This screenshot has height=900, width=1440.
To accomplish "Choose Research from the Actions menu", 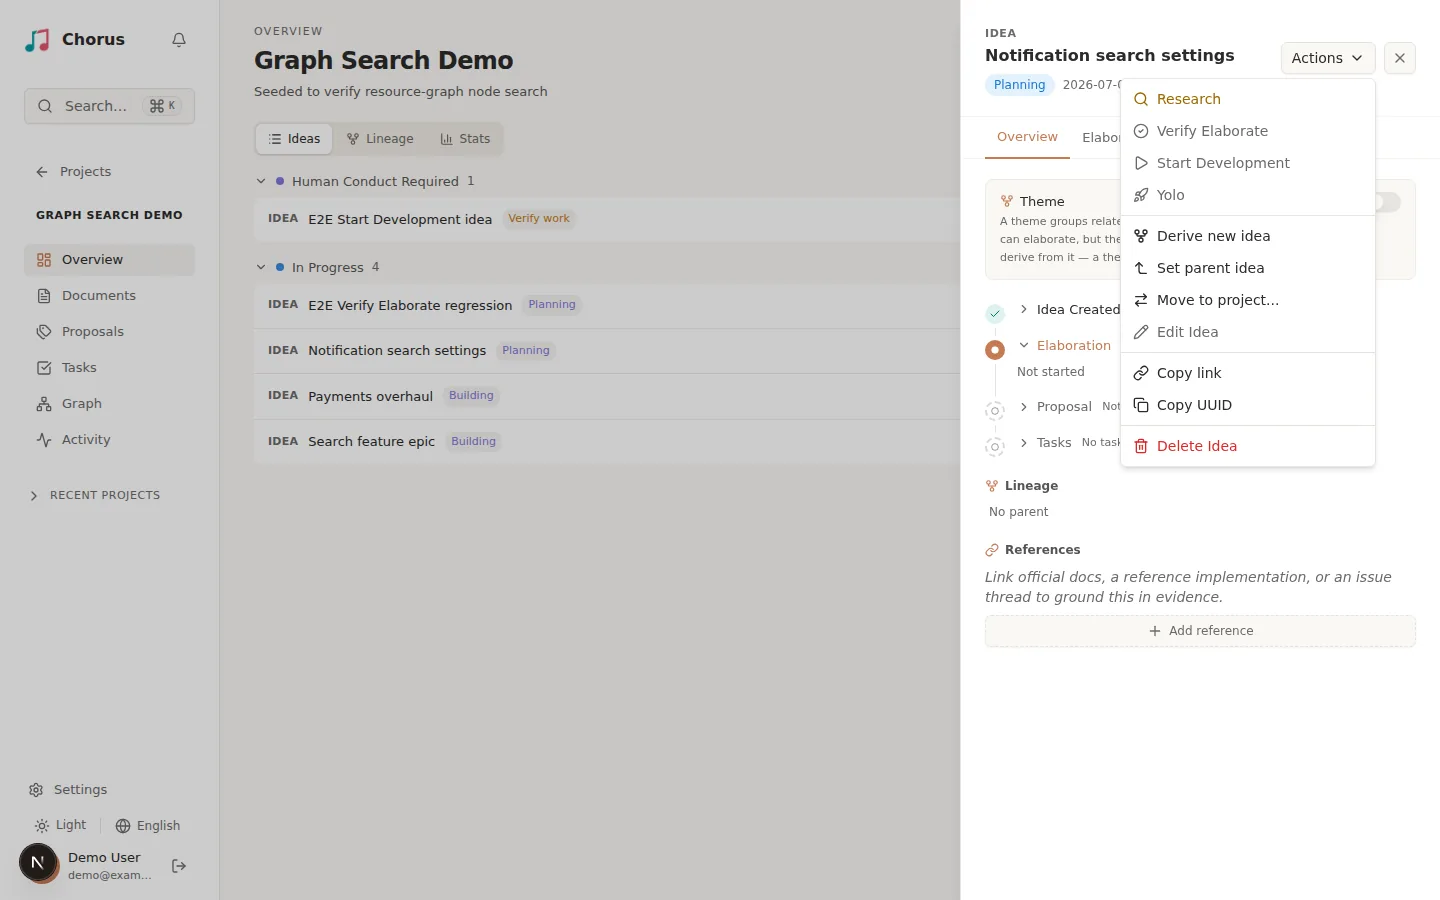I will [x=1248, y=99].
